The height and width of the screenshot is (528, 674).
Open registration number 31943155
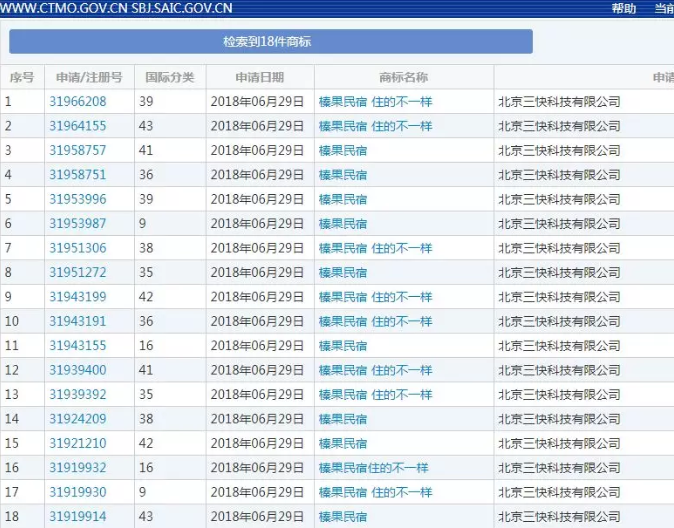pyautogui.click(x=77, y=346)
